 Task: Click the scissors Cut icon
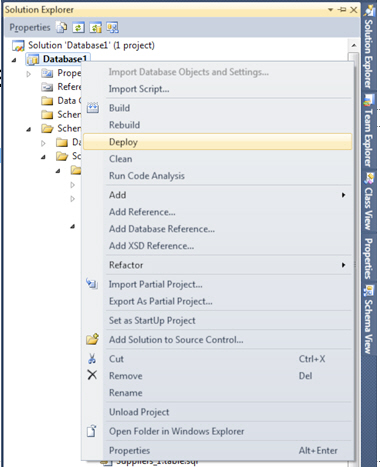(x=92, y=359)
